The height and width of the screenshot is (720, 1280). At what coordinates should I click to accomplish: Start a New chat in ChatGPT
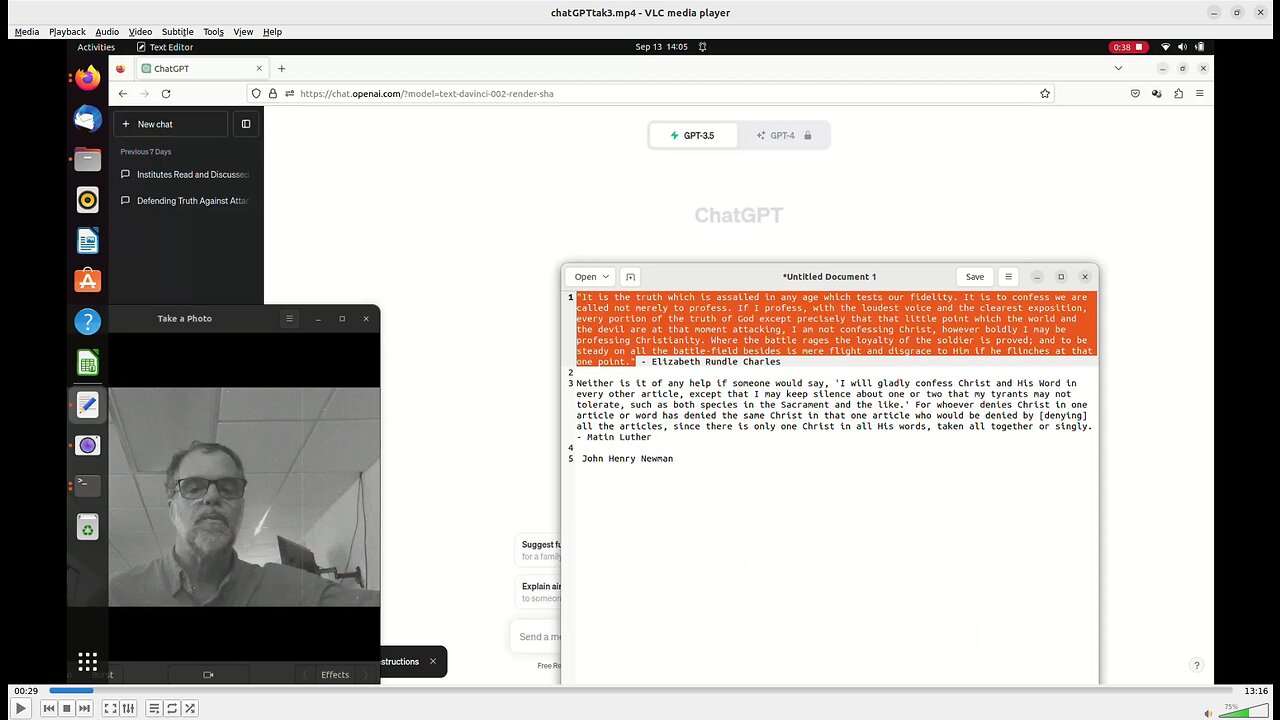coord(170,124)
